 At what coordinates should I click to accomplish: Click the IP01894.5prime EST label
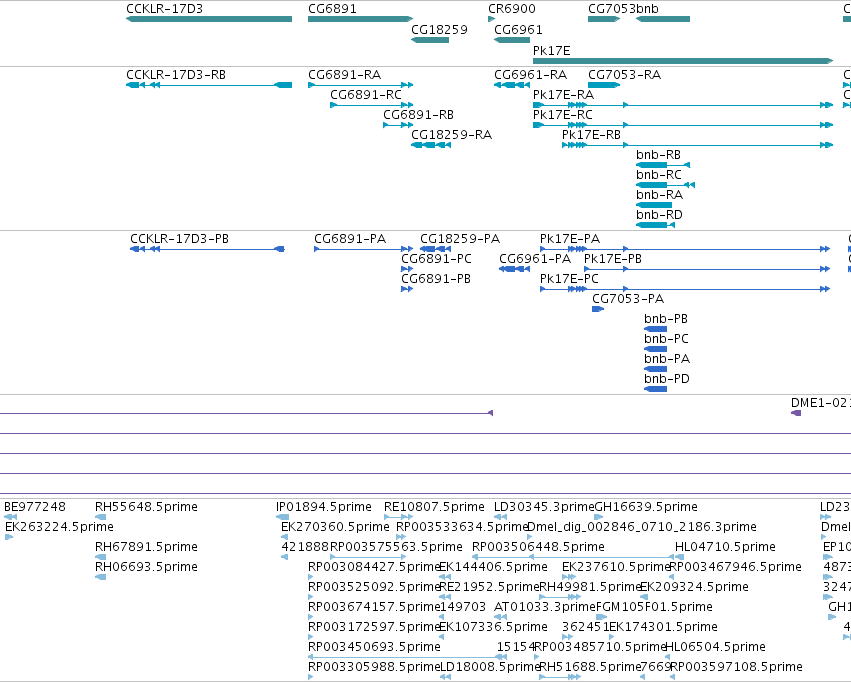pyautogui.click(x=323, y=507)
